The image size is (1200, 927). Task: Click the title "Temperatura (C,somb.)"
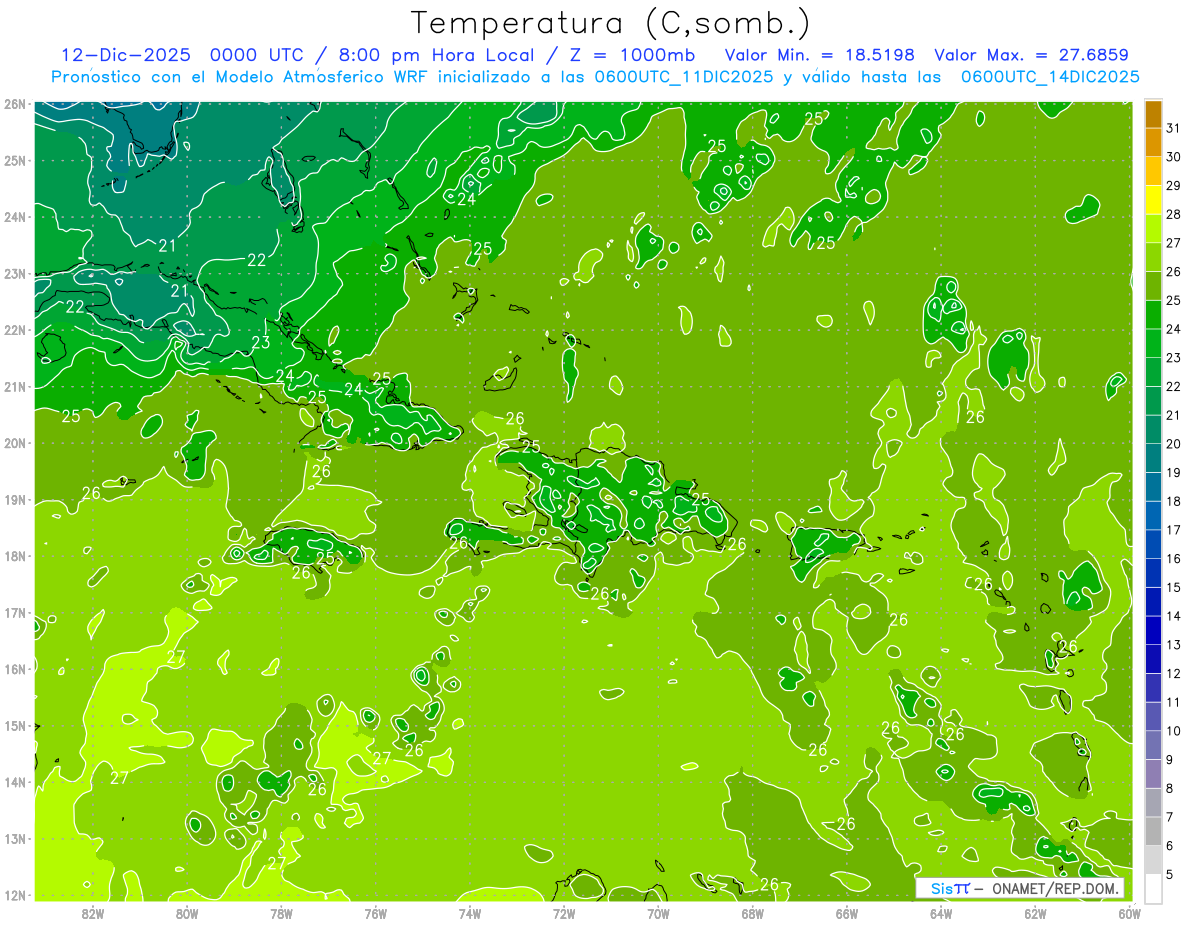[611, 24]
